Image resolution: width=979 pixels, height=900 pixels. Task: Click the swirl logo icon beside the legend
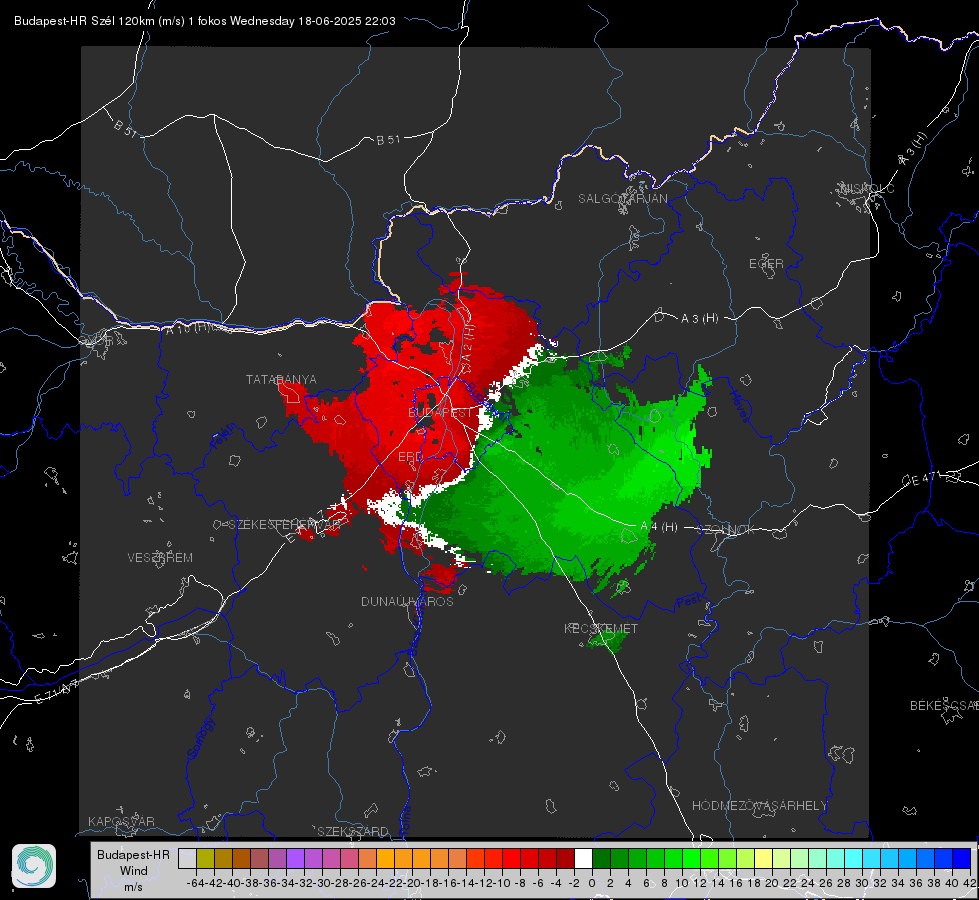34,866
